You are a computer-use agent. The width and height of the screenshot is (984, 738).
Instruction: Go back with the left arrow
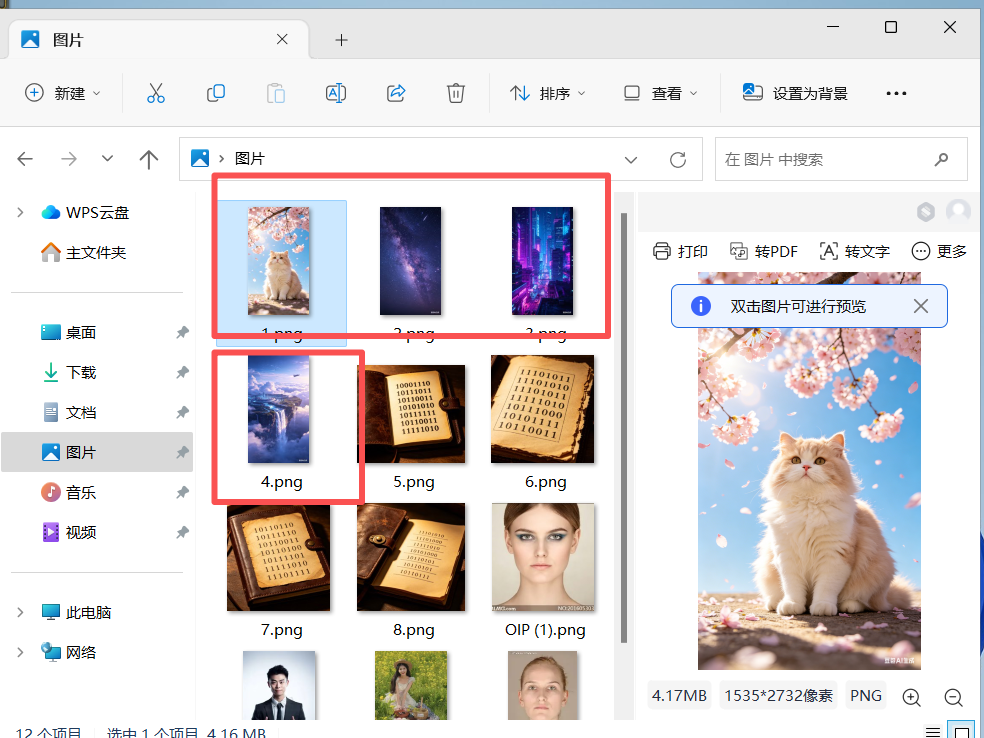[x=25, y=159]
